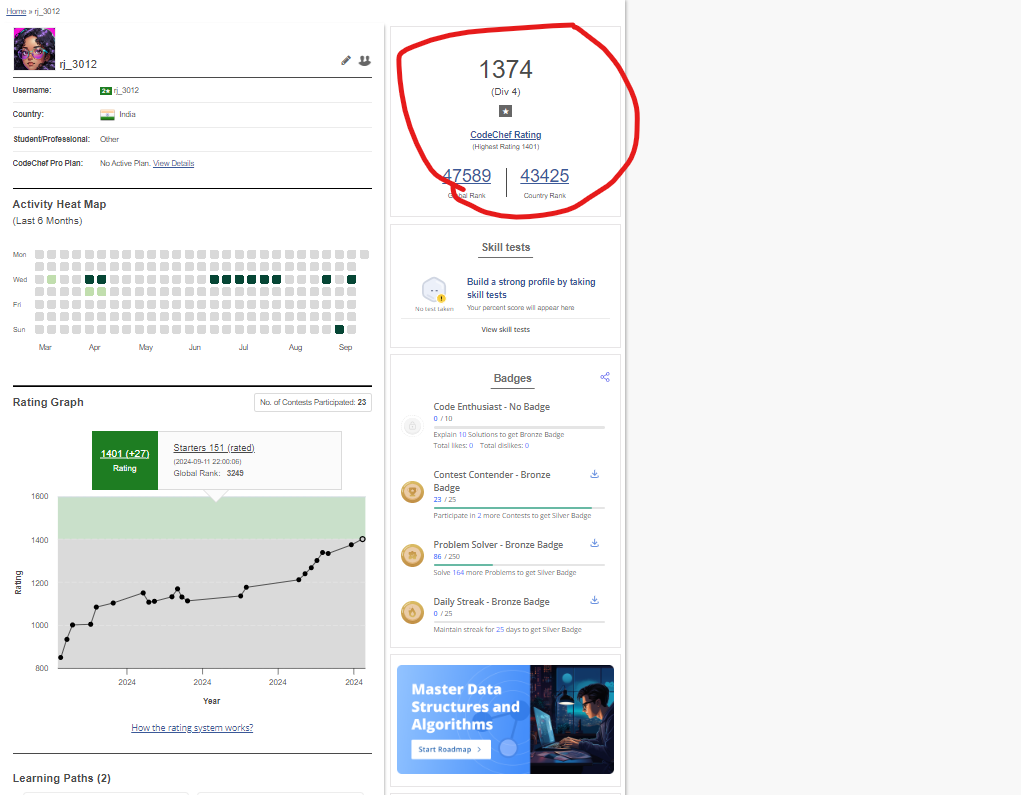
Task: Click the Country Rank value 43425
Action: pos(544,176)
